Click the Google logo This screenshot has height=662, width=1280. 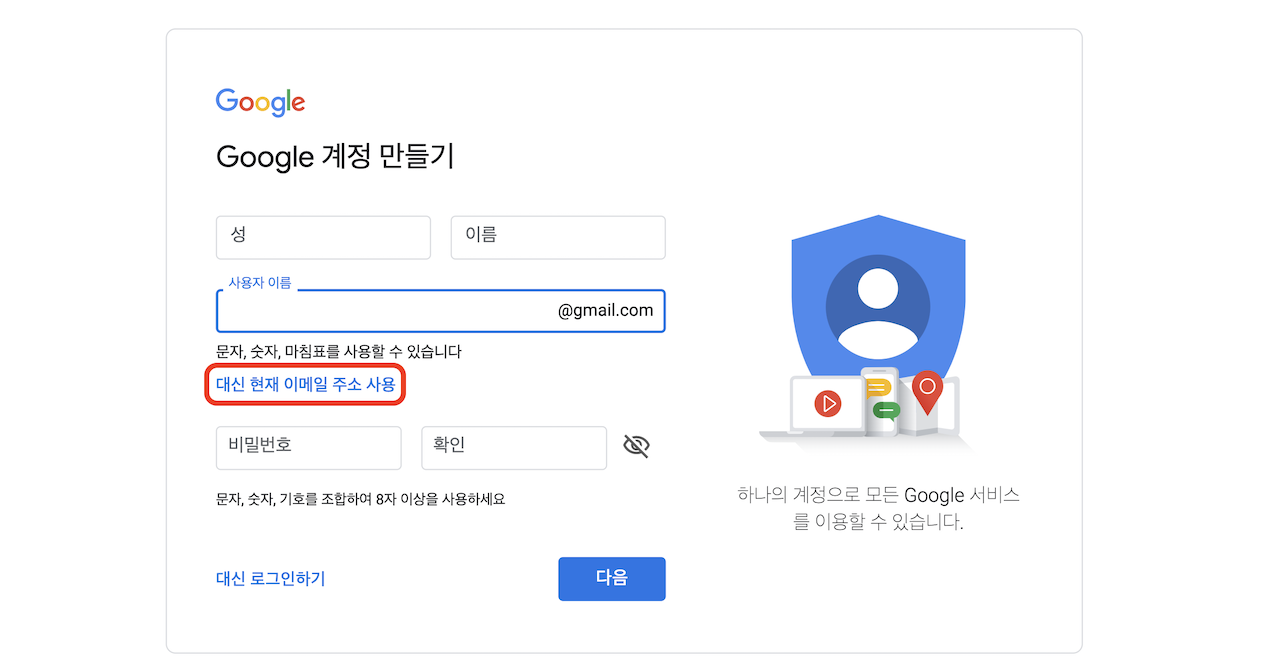[x=260, y=102]
